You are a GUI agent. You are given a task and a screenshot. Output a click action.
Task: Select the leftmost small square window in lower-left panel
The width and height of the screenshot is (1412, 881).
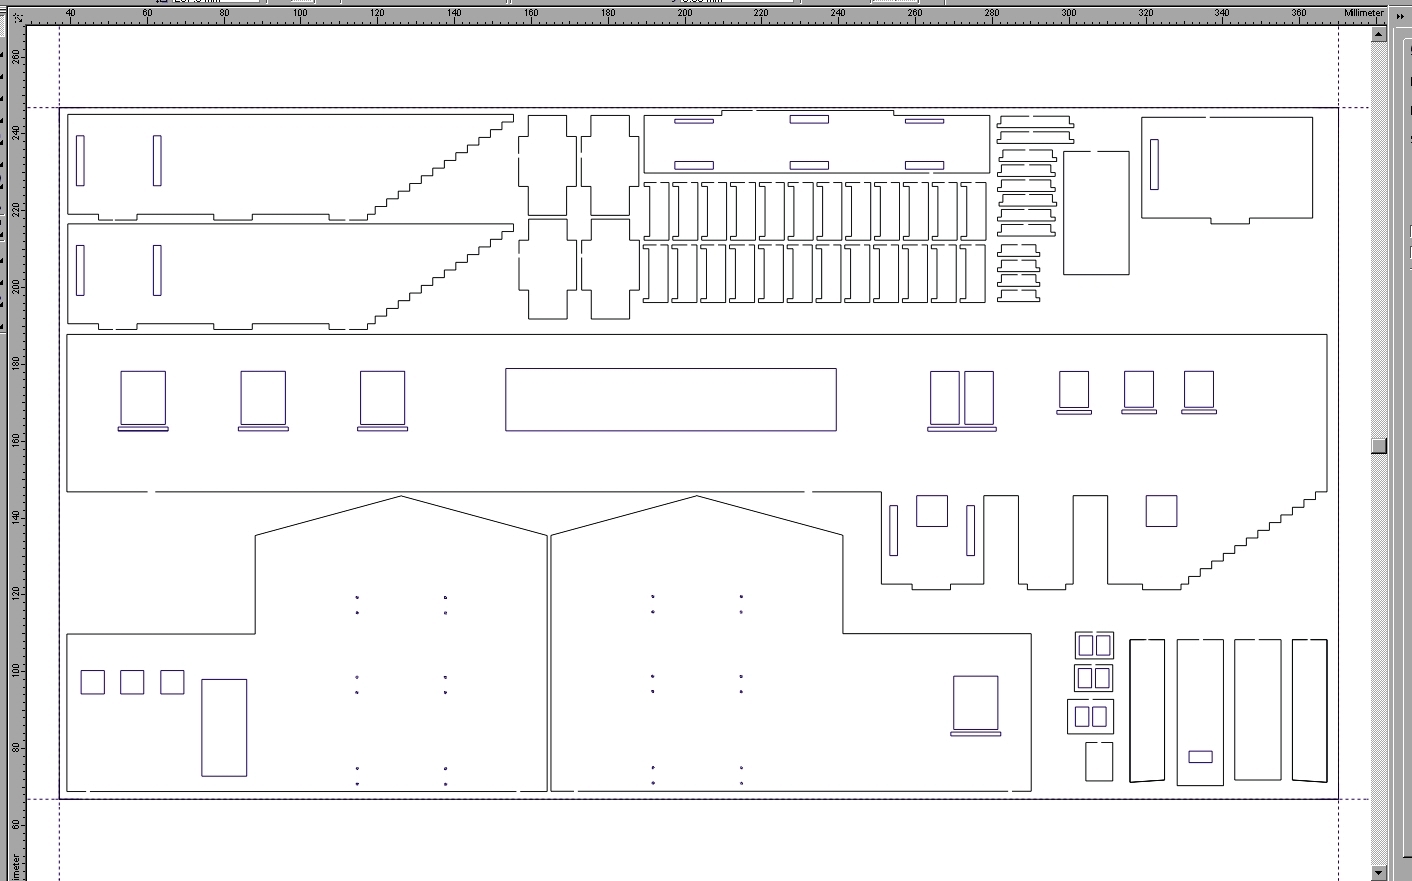click(92, 682)
